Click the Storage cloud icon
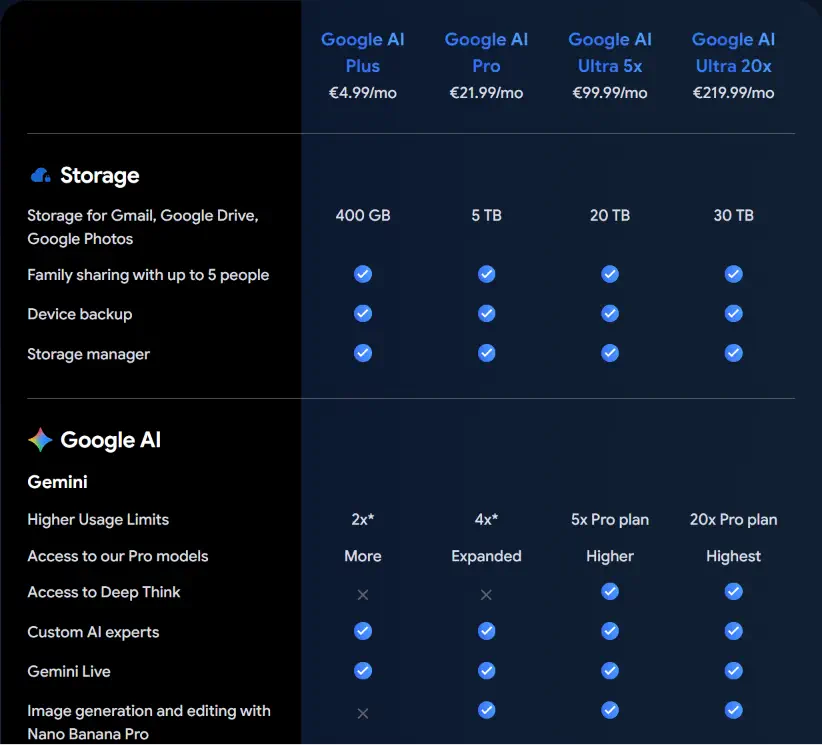The image size is (822, 745). coord(40,176)
